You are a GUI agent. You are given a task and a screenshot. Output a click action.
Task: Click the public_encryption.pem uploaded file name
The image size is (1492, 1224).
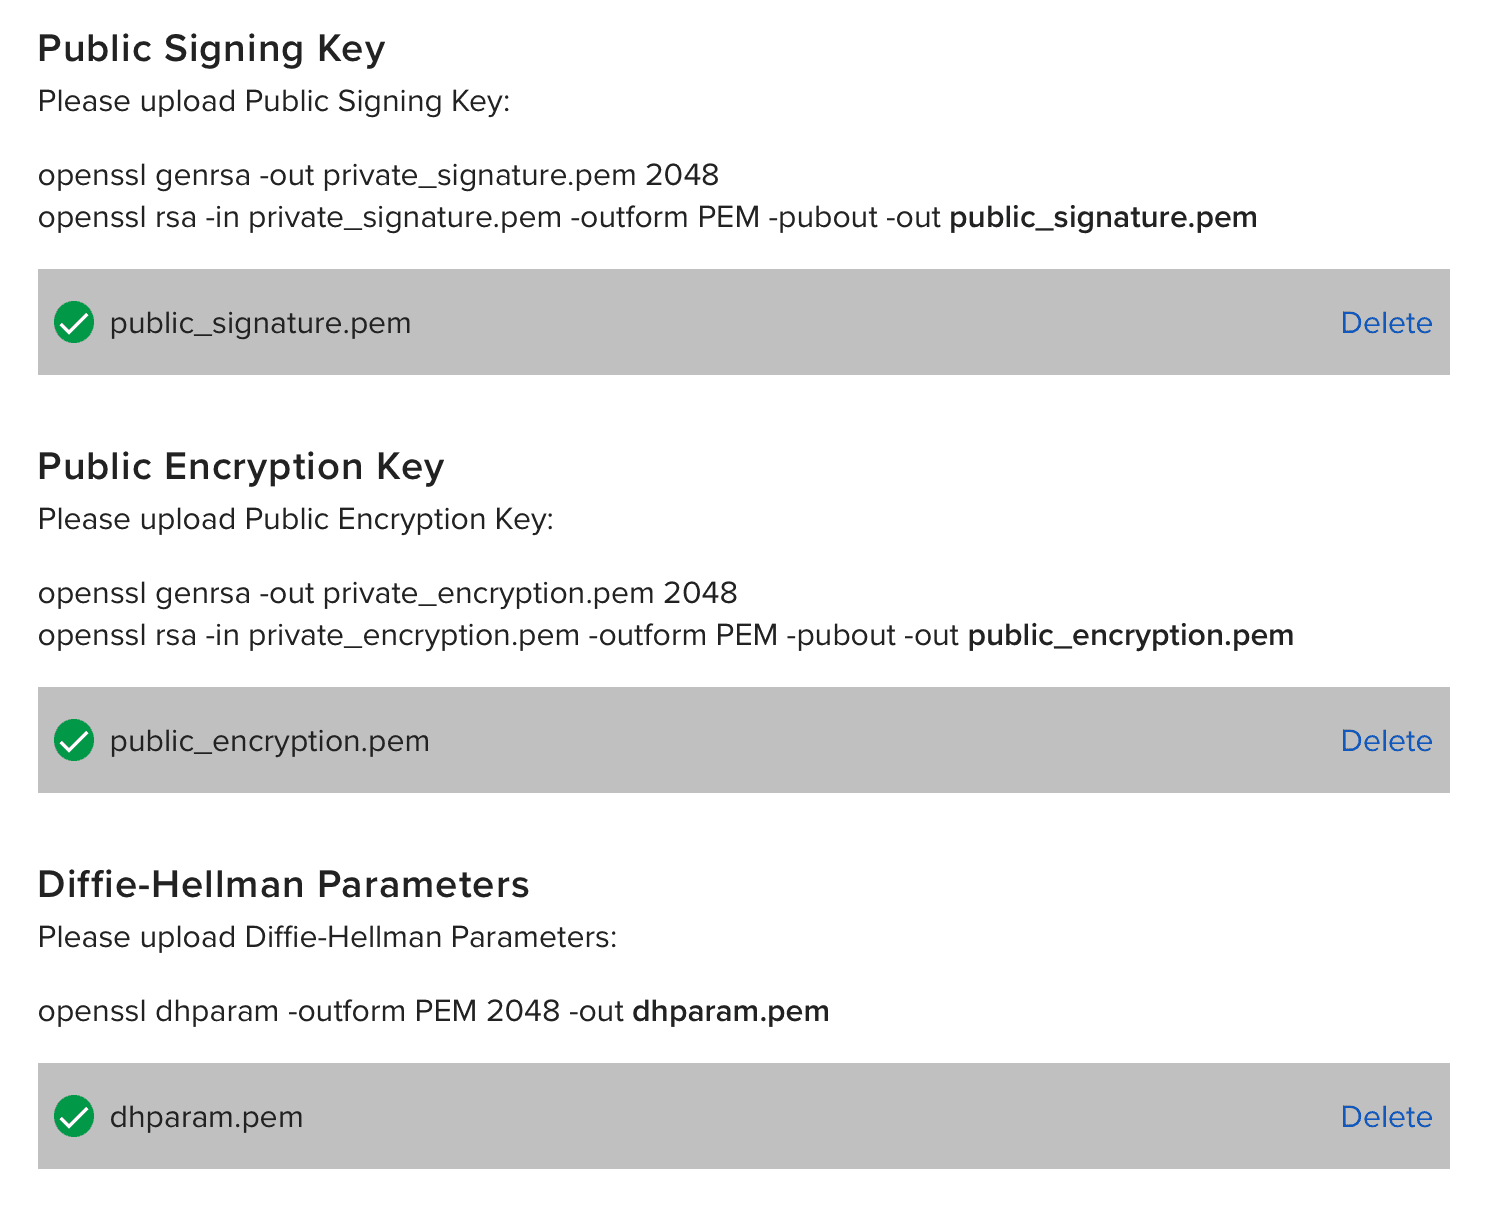[x=269, y=741]
